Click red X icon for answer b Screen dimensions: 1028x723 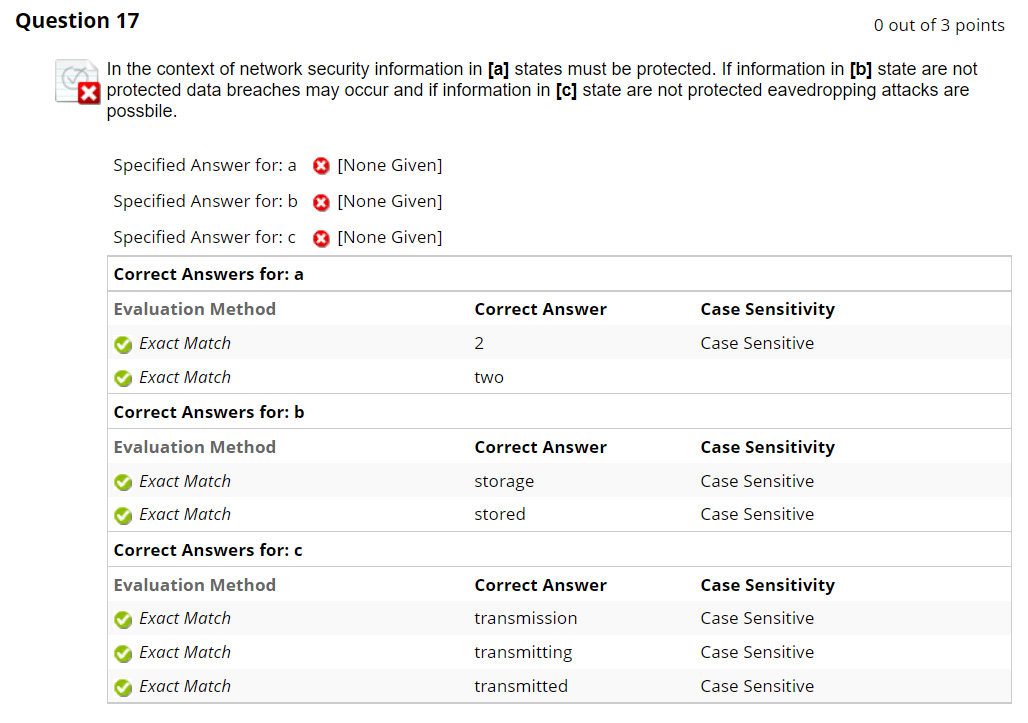[x=321, y=203]
